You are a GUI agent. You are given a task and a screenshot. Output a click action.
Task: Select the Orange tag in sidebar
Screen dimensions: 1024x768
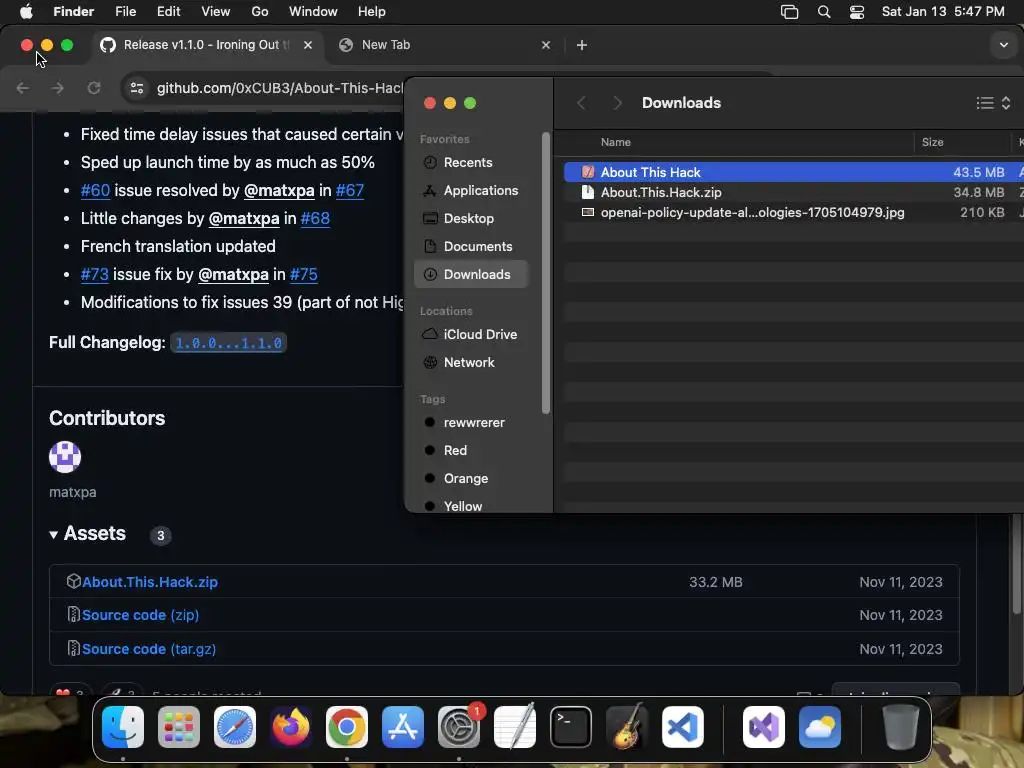pyautogui.click(x=470, y=479)
